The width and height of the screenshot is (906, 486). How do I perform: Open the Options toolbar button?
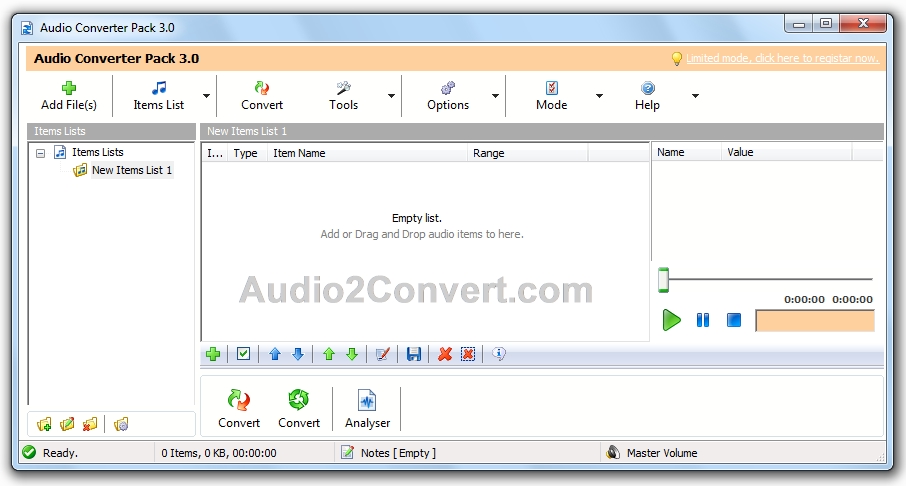pos(448,96)
